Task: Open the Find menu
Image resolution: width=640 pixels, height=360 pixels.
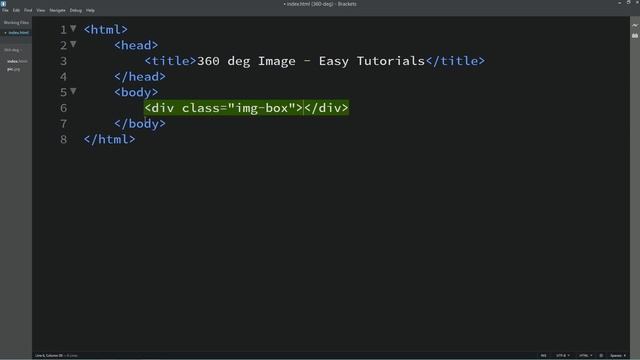Action: (28, 10)
